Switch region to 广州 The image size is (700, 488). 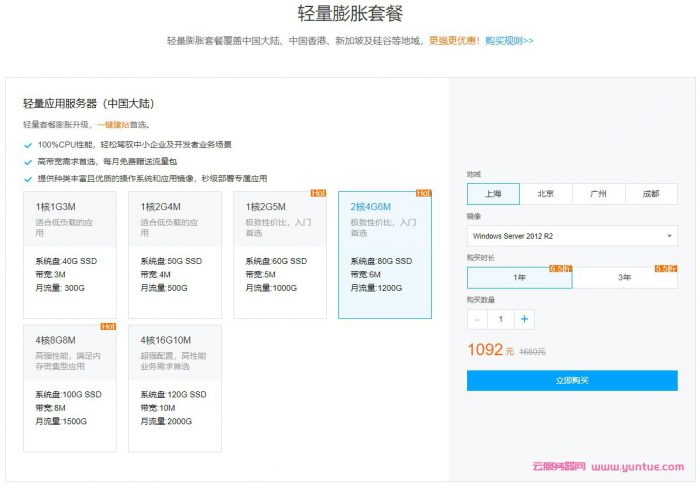(598, 194)
